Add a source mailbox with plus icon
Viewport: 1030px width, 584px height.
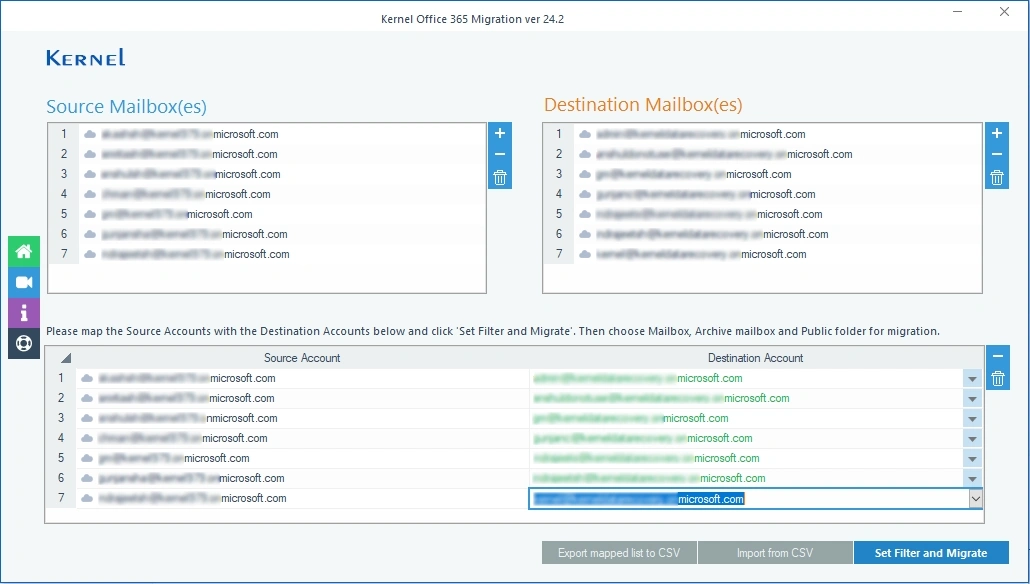pyautogui.click(x=499, y=133)
